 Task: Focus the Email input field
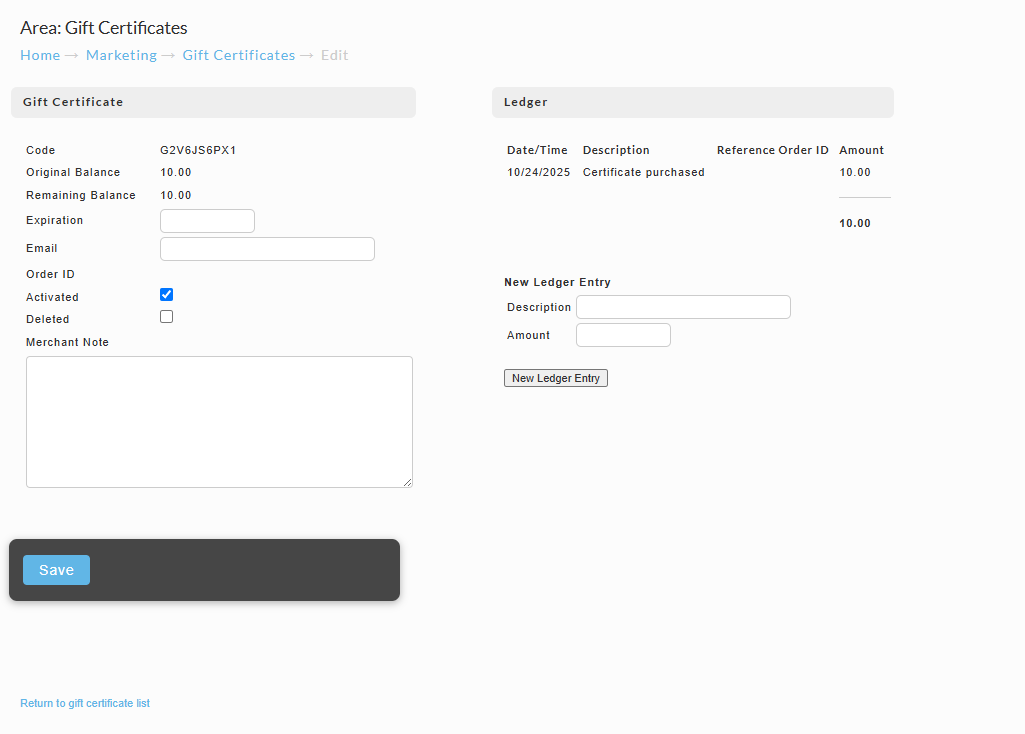pyautogui.click(x=267, y=249)
